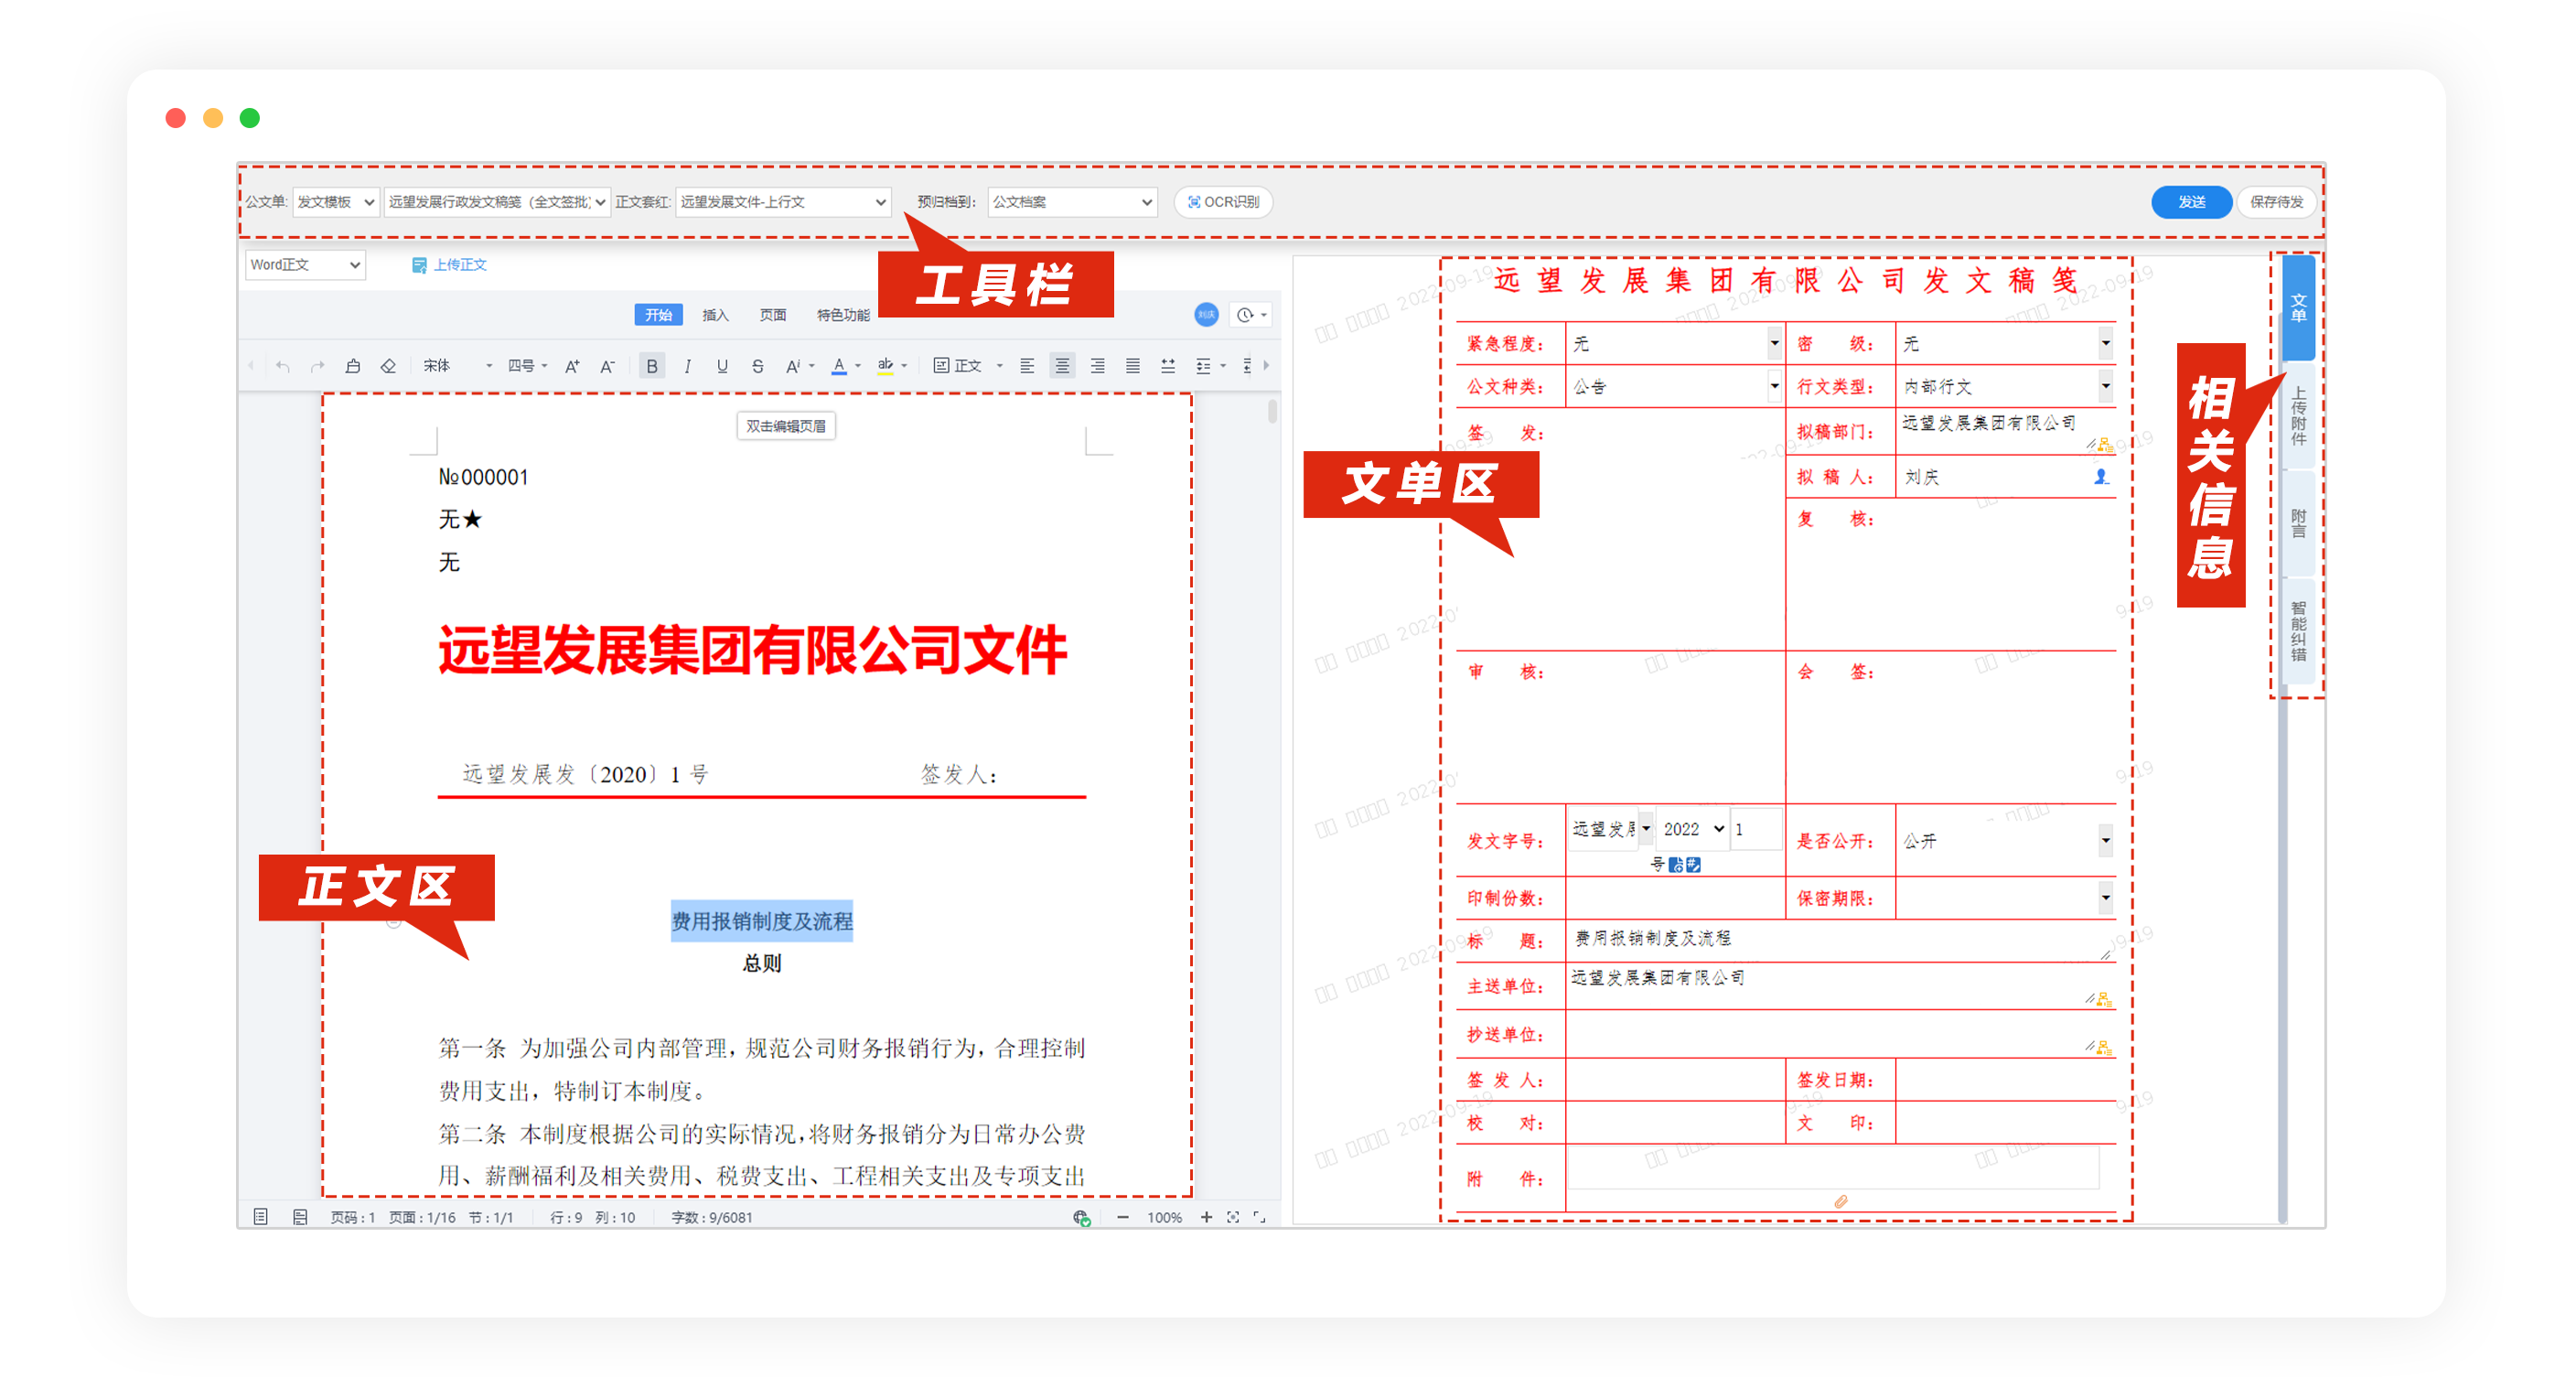This screenshot has height=1388, width=2576.
Task: Toggle bold formatting
Action: point(651,366)
